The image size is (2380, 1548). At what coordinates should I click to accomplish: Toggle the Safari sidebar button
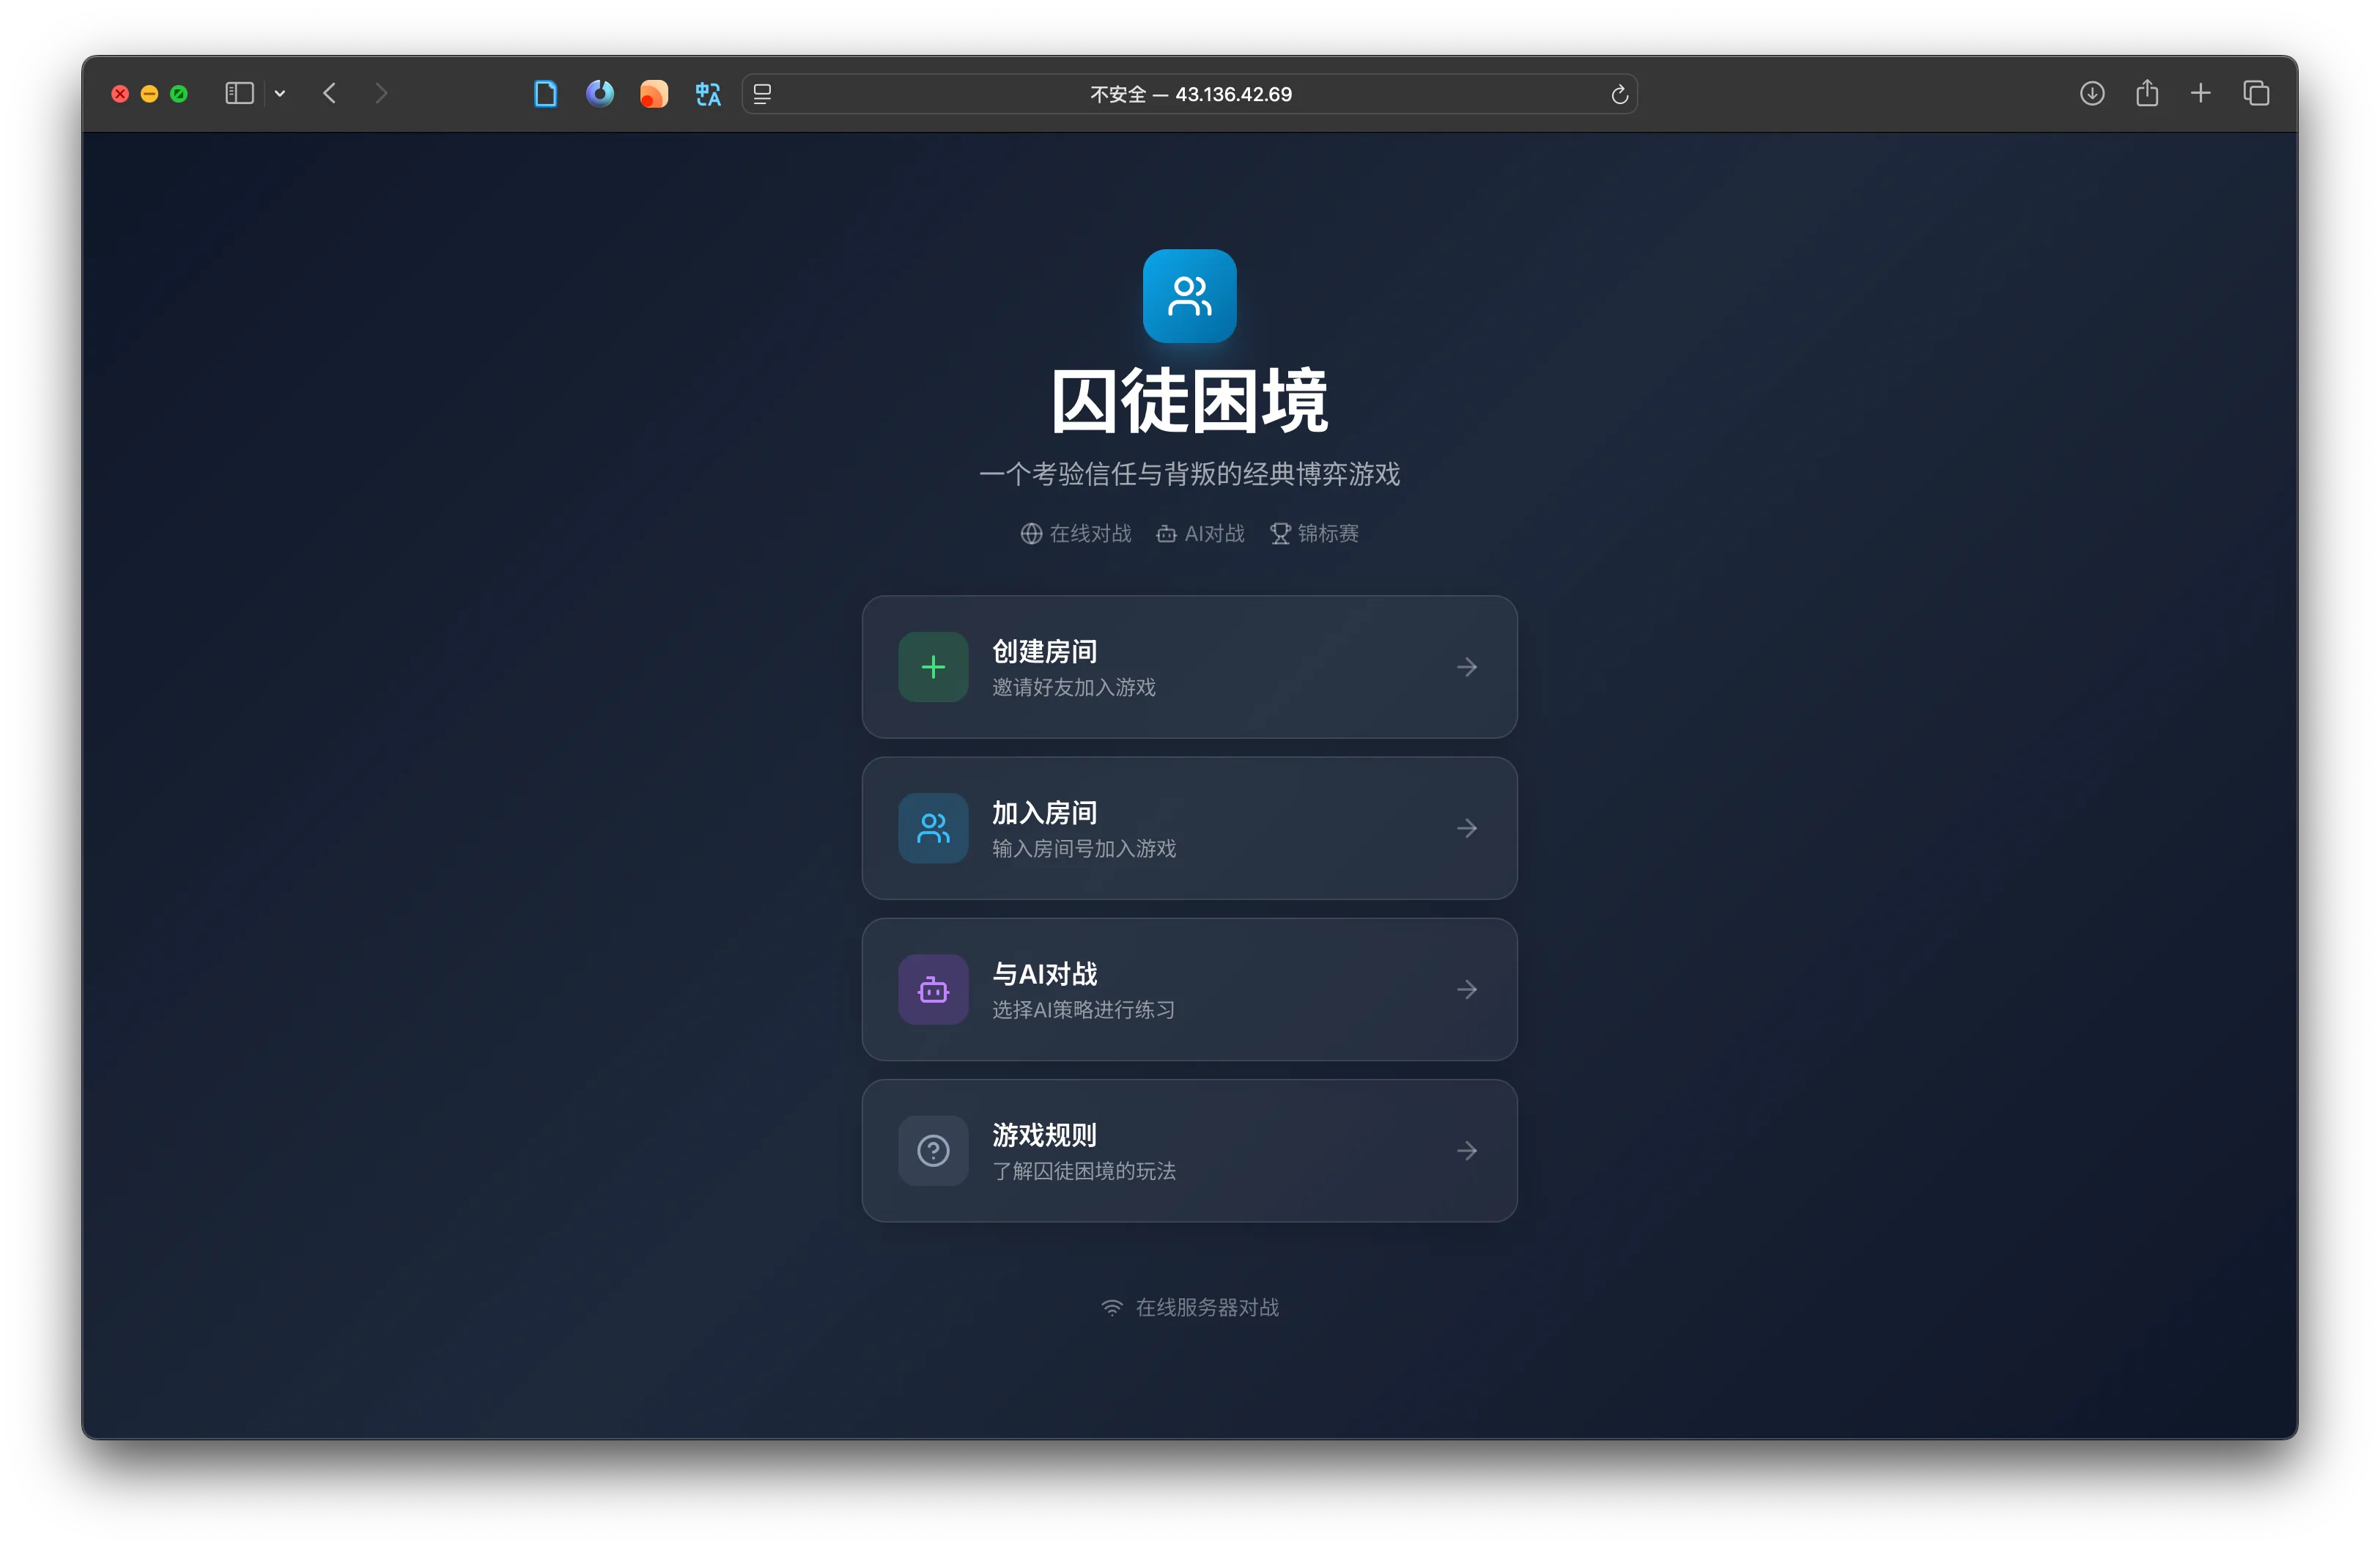239,94
